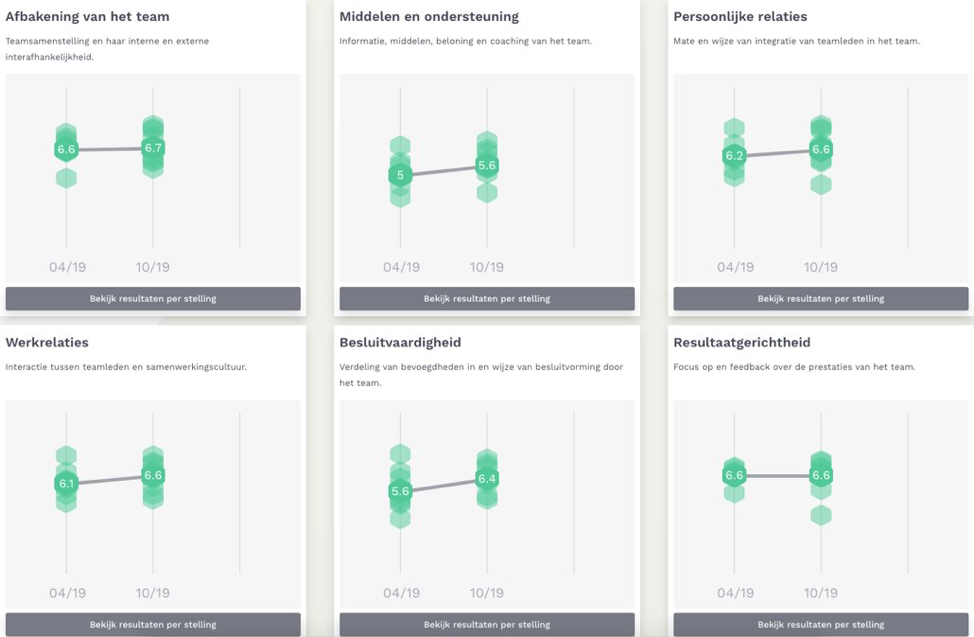Open 'Bekijk resultaten per stelling' under Resultaatgerichtheid

tap(820, 624)
